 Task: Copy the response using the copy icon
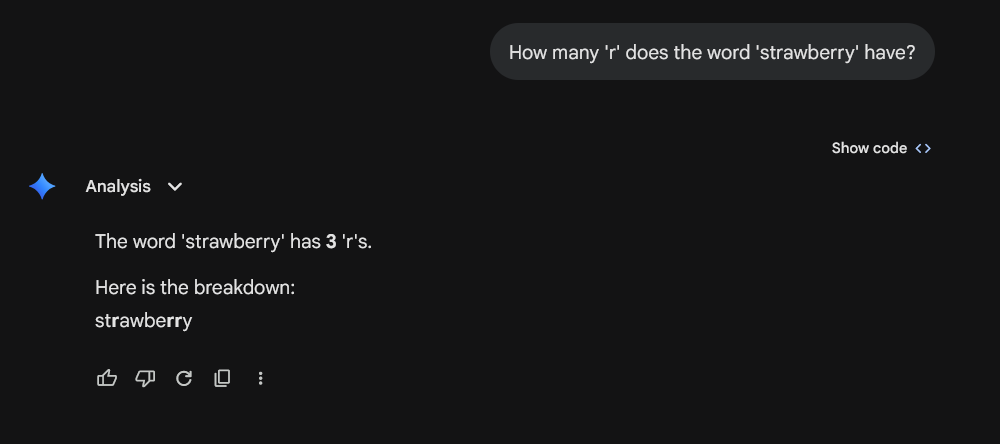pyautogui.click(x=222, y=378)
